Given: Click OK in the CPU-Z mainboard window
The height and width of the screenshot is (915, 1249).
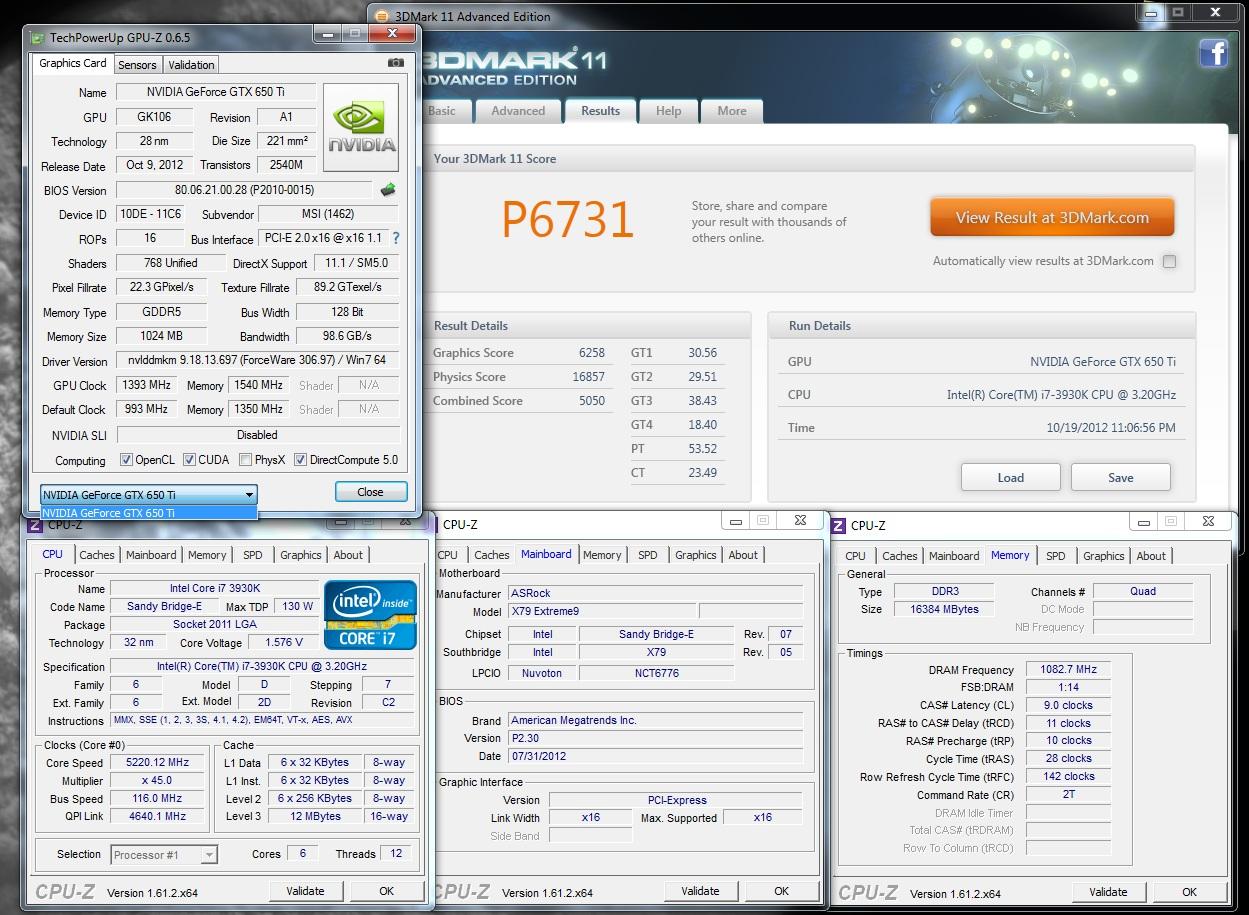Looking at the screenshot, I should pos(781,891).
